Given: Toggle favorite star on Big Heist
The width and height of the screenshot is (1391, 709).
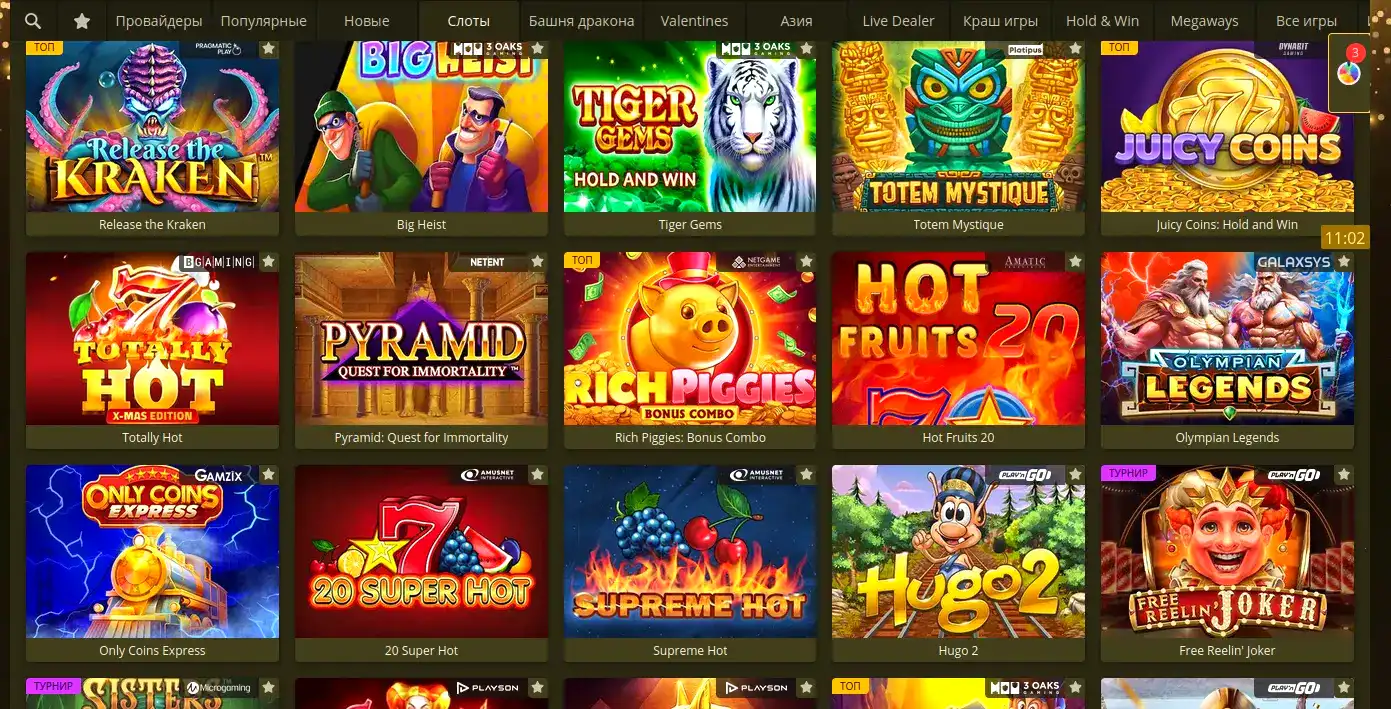Looking at the screenshot, I should pos(538,48).
